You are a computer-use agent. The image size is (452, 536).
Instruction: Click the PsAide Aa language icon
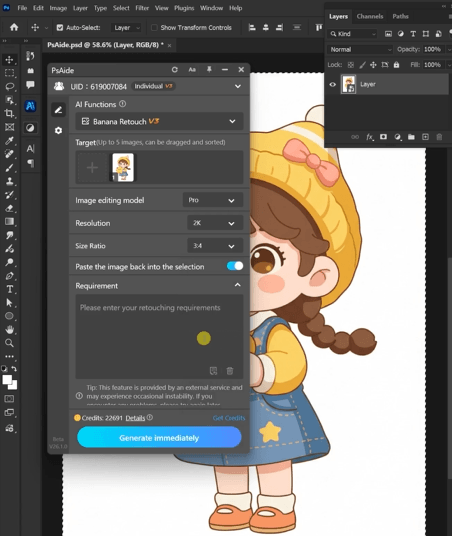[192, 70]
